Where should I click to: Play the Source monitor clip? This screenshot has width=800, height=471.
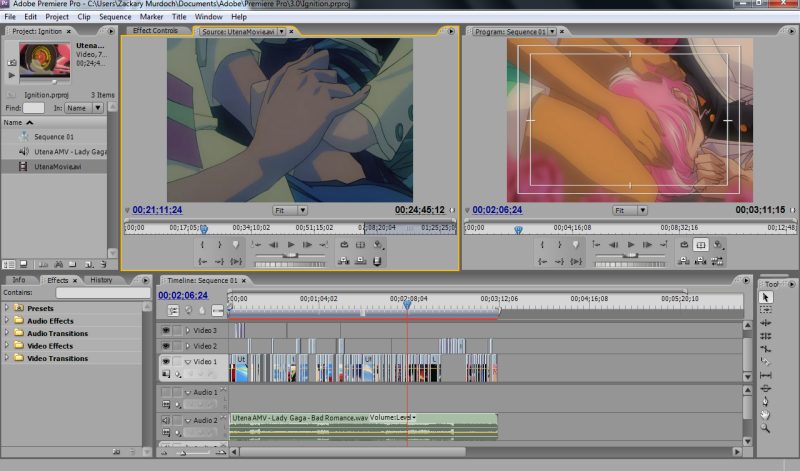[291, 245]
